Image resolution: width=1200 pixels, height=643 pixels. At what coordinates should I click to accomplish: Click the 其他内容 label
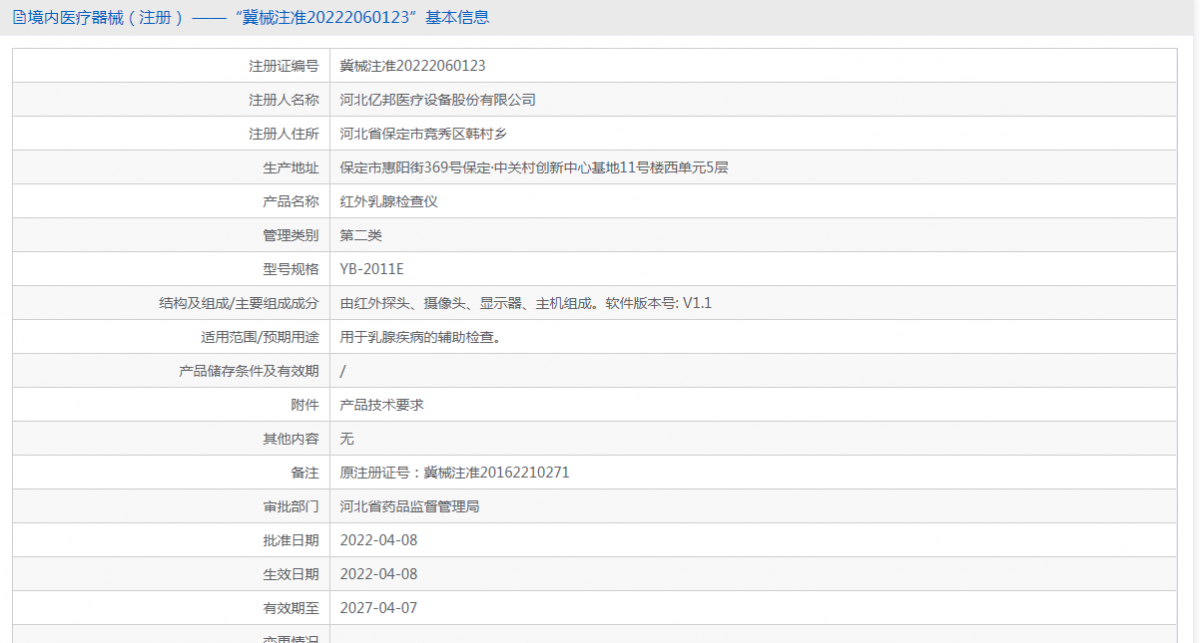tap(291, 439)
